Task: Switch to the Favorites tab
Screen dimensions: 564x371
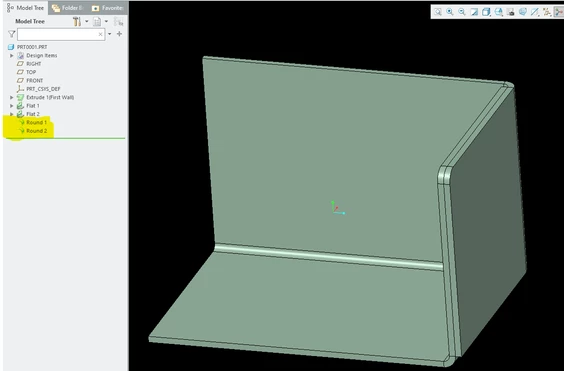Action: point(107,8)
